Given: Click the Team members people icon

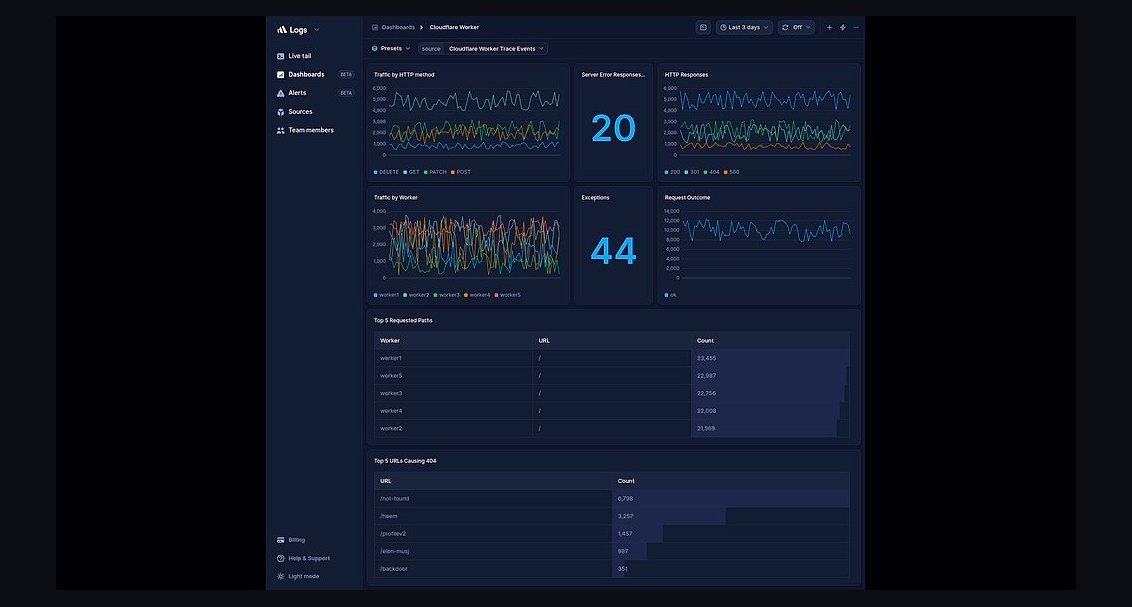Looking at the screenshot, I should [x=281, y=131].
